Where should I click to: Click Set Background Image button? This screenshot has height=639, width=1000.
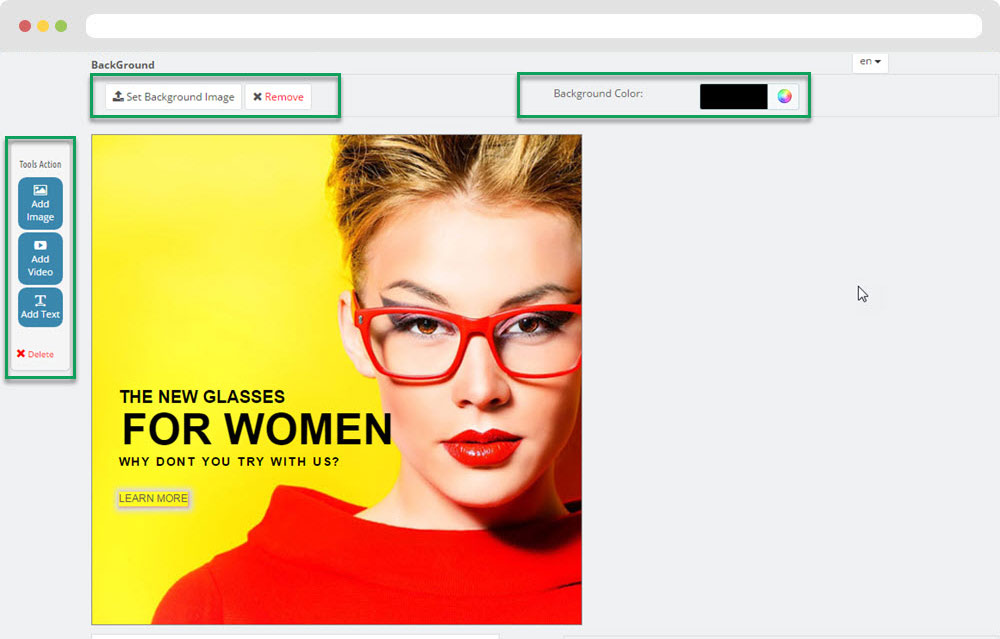pos(173,97)
